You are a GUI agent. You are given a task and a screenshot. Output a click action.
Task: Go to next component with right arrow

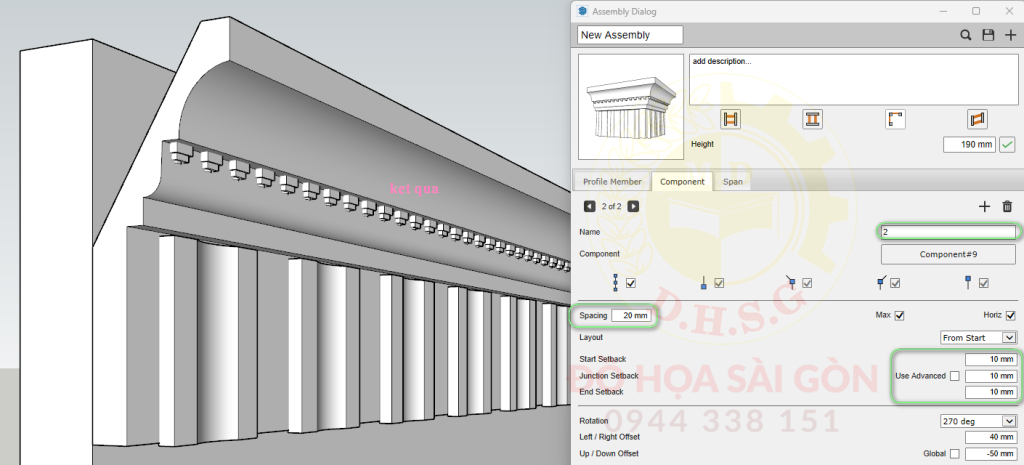[x=633, y=206]
